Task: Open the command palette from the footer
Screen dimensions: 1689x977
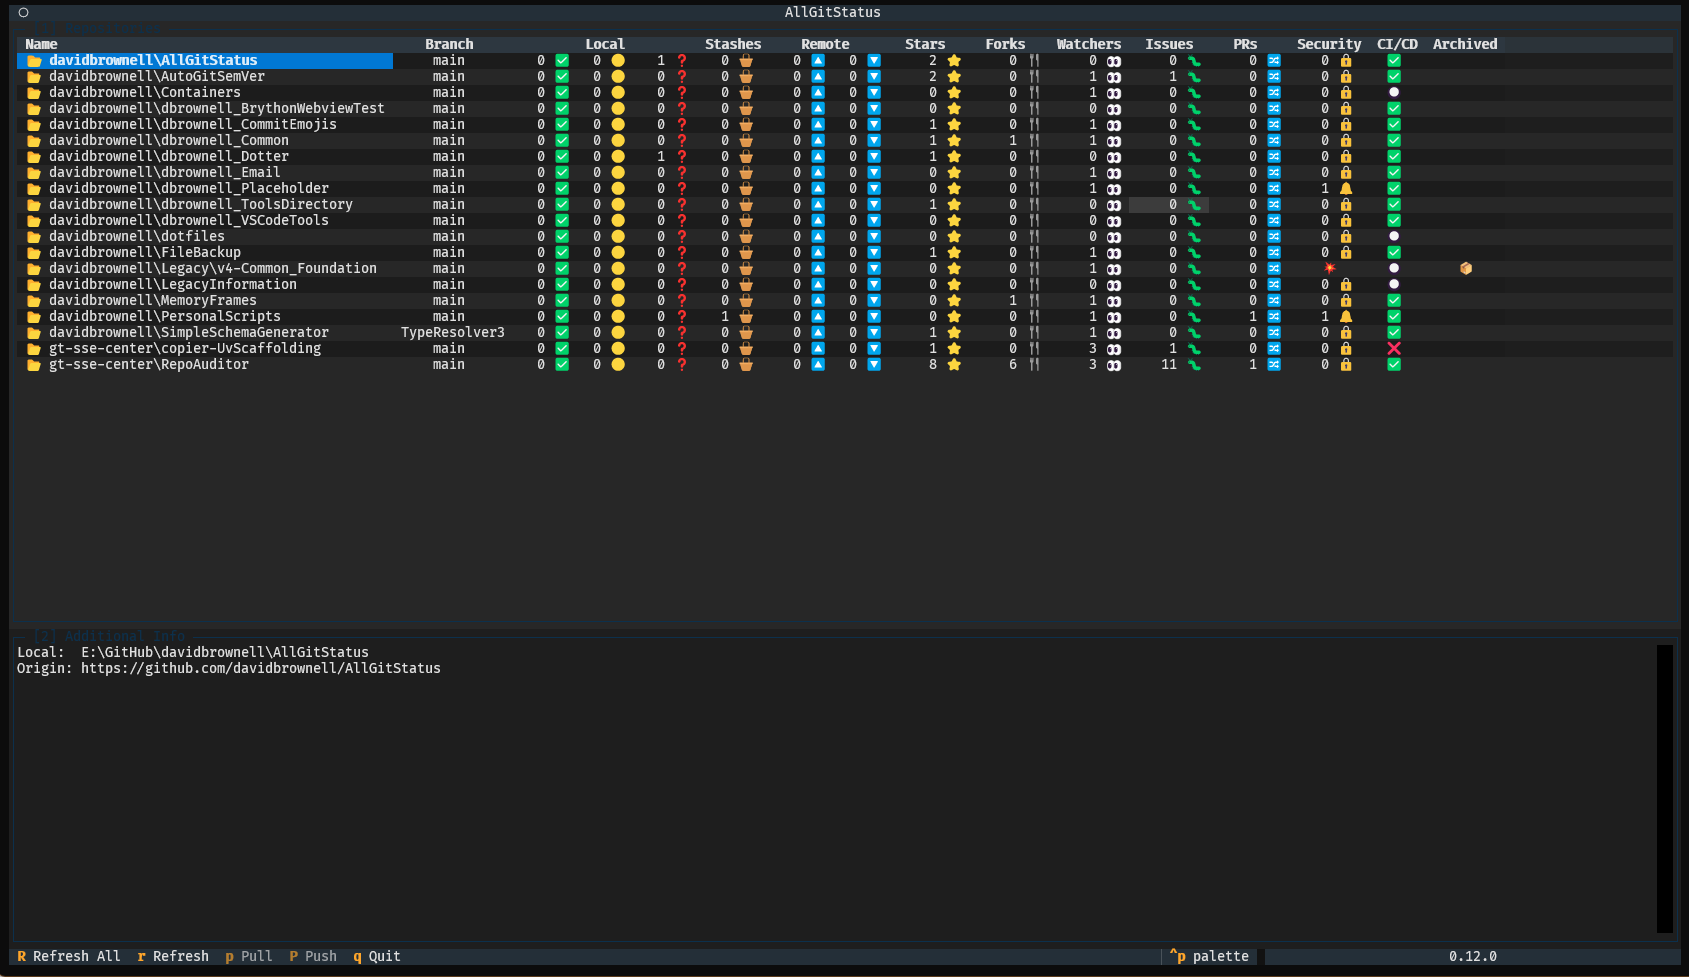Action: (x=1209, y=957)
